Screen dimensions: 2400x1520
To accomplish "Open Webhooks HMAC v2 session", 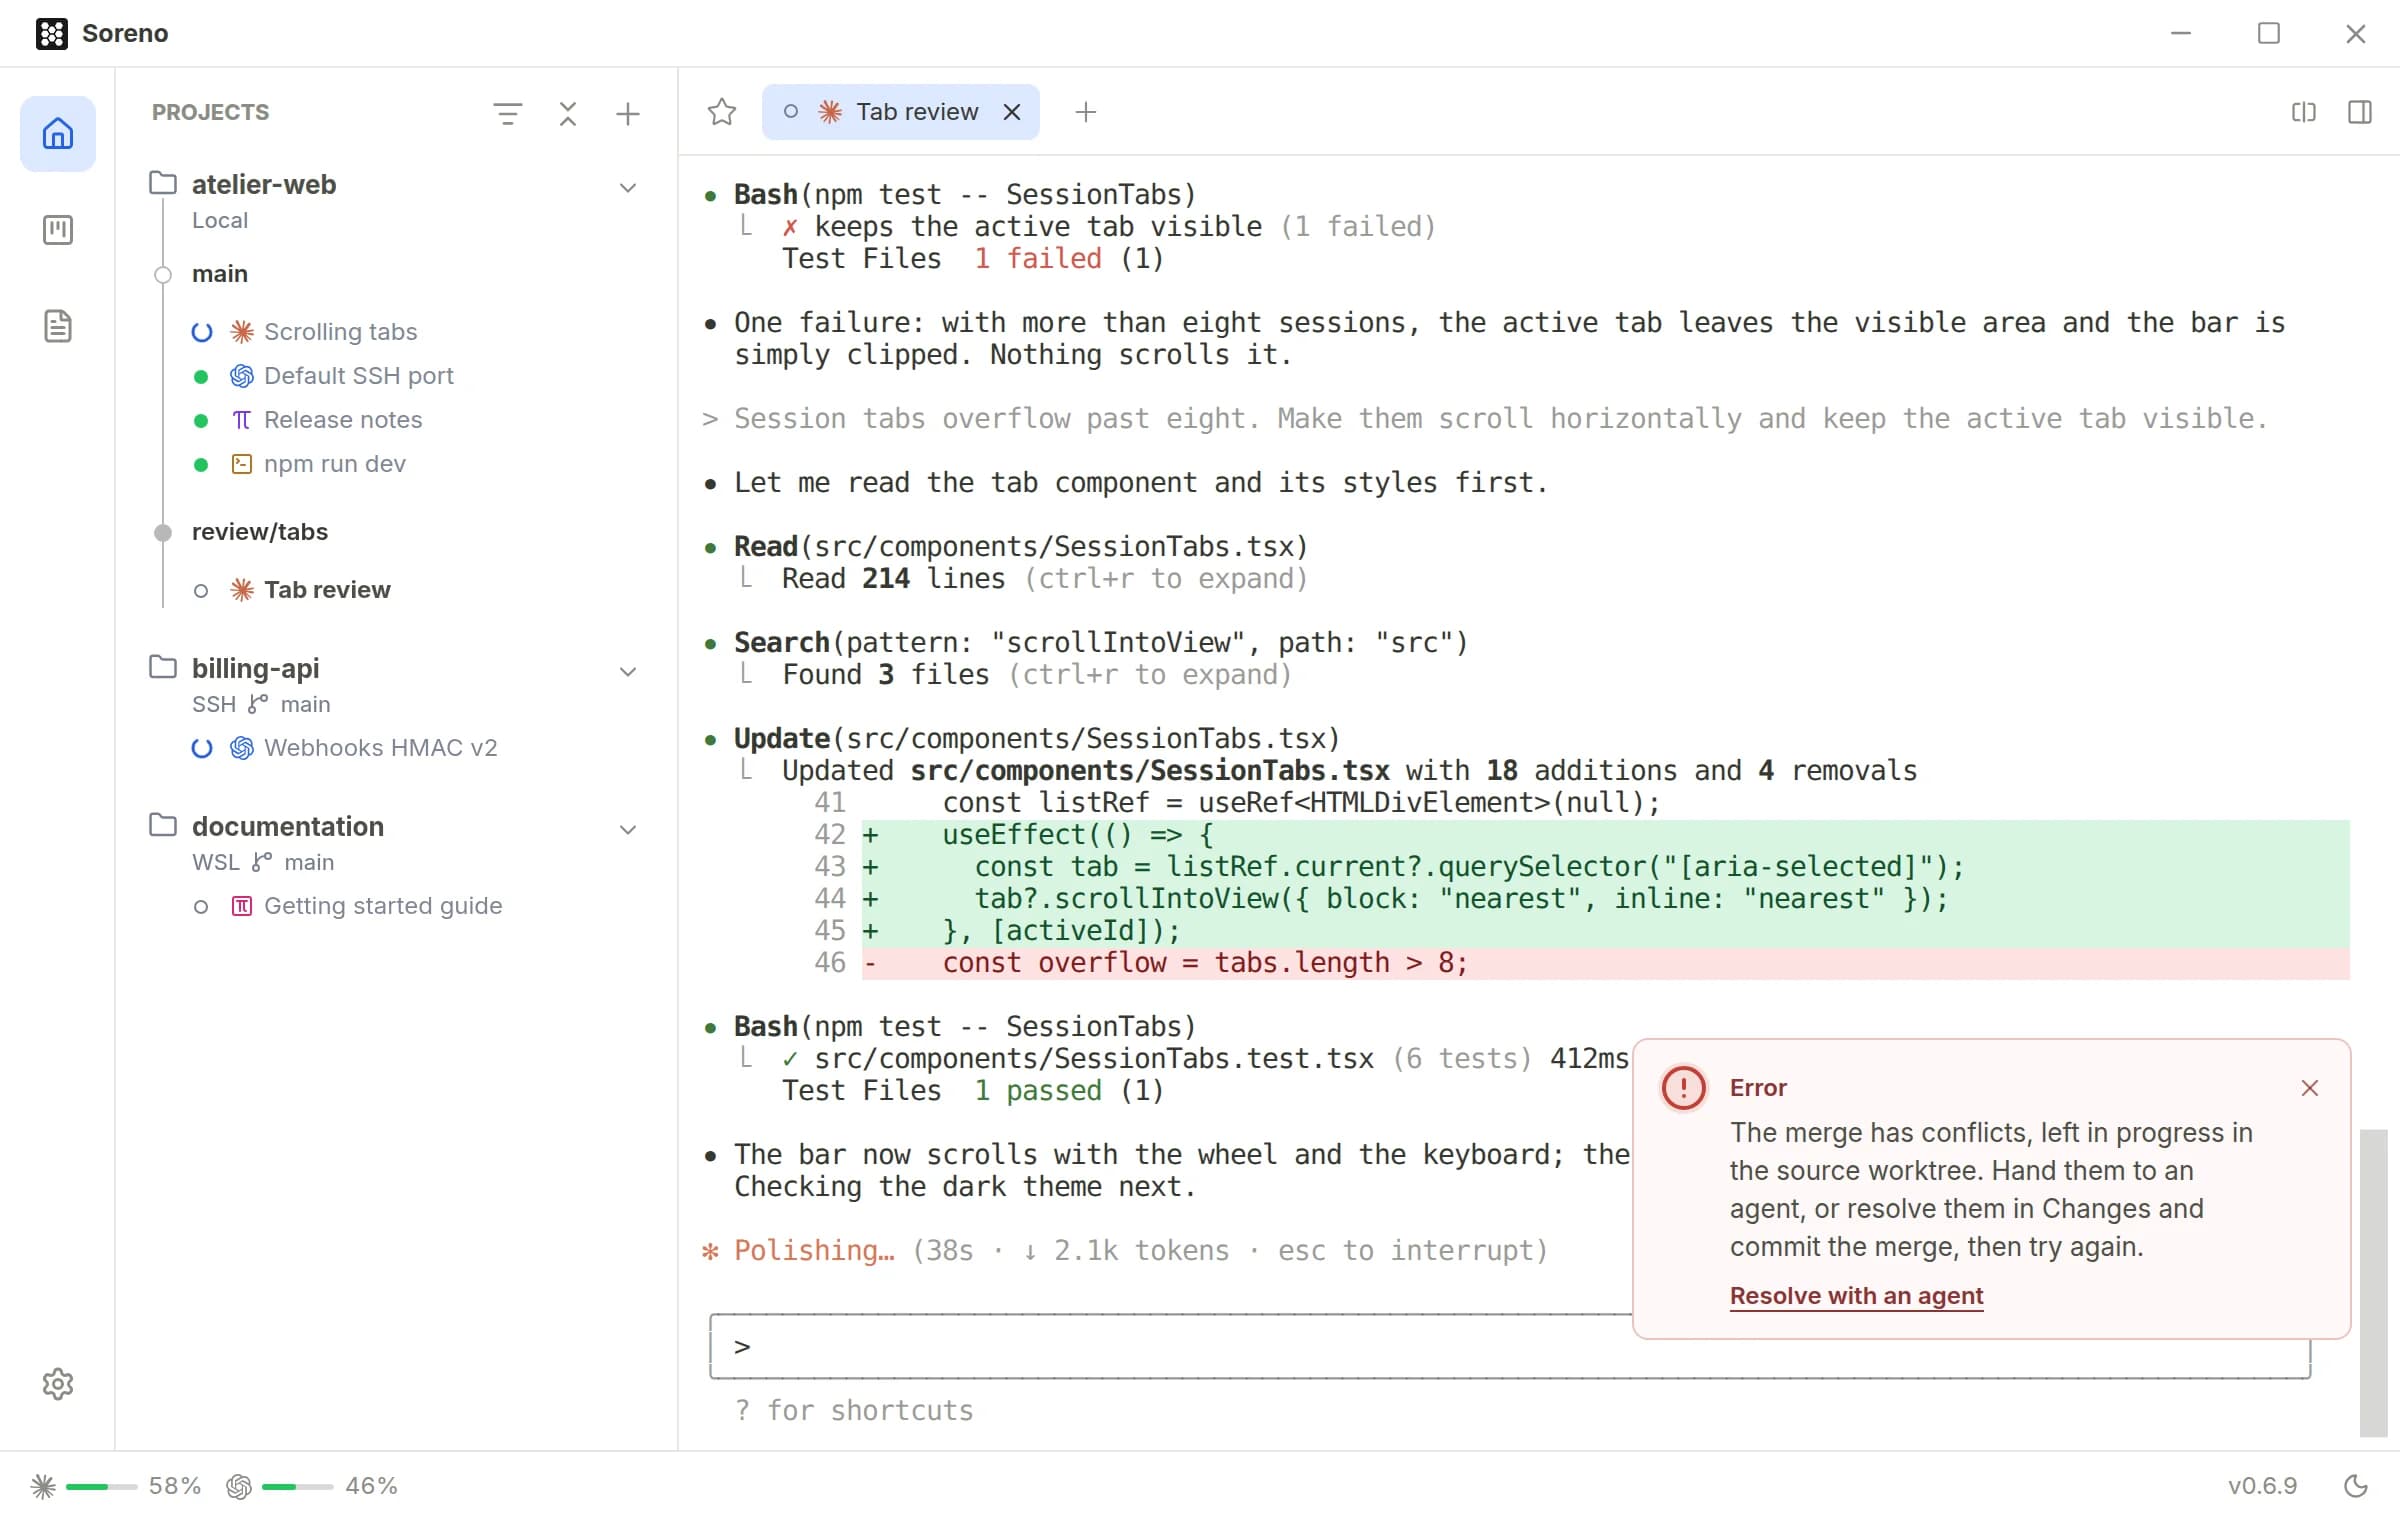I will (x=380, y=748).
